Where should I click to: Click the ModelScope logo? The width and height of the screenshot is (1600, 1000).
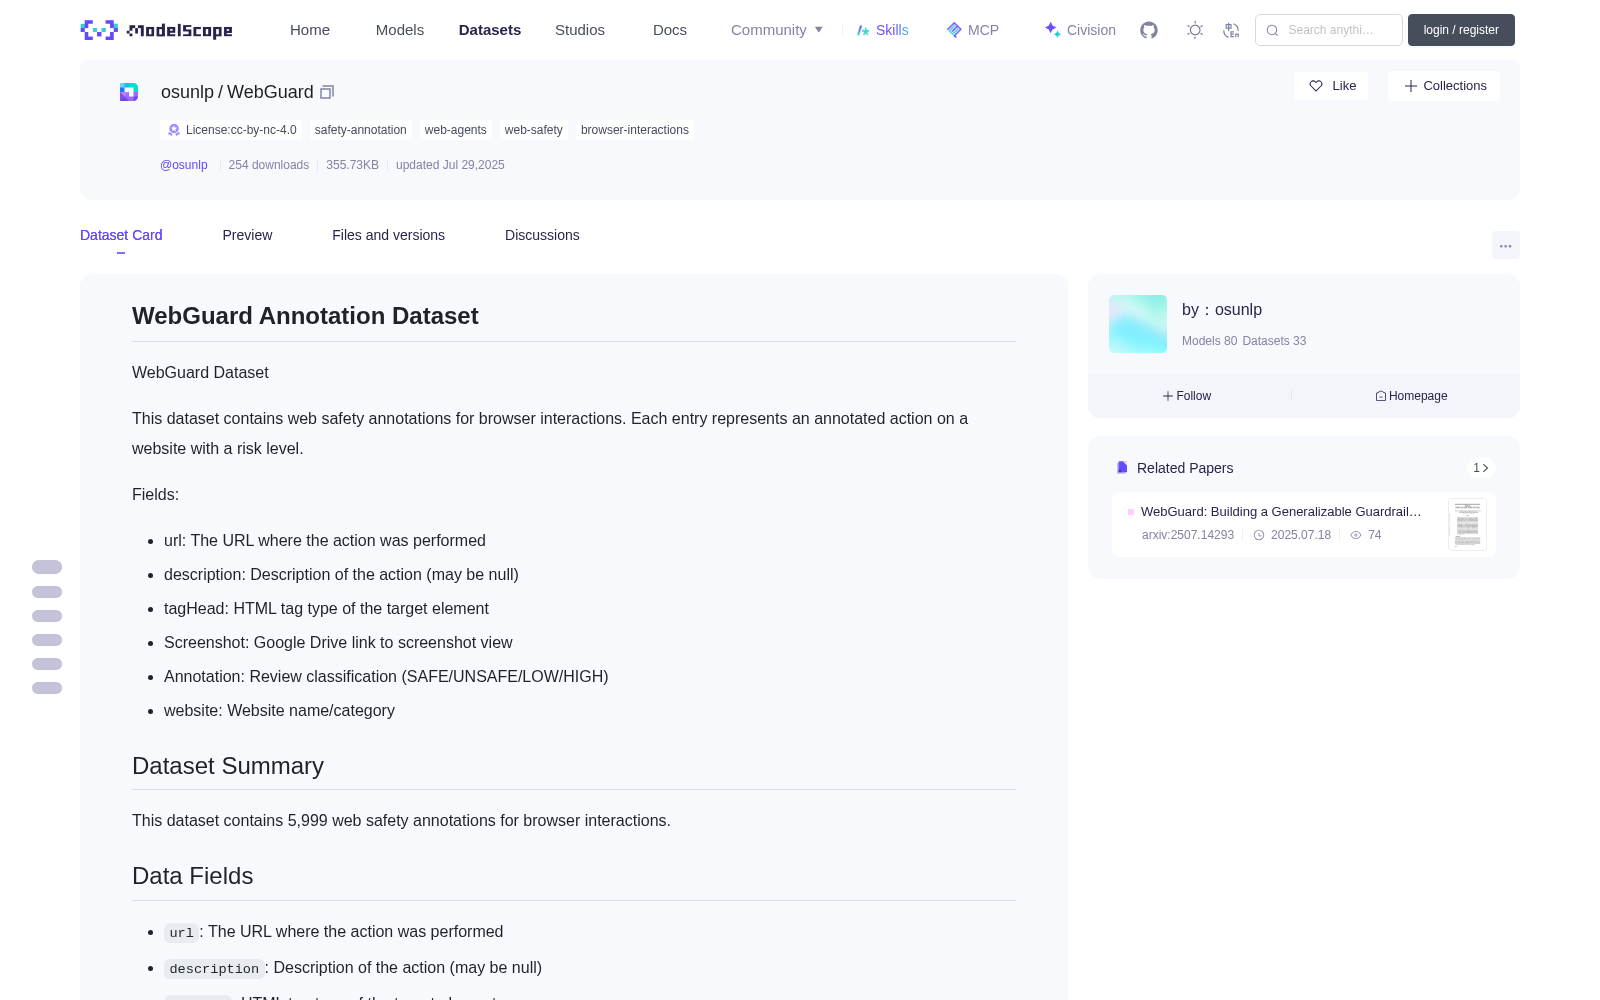157,30
